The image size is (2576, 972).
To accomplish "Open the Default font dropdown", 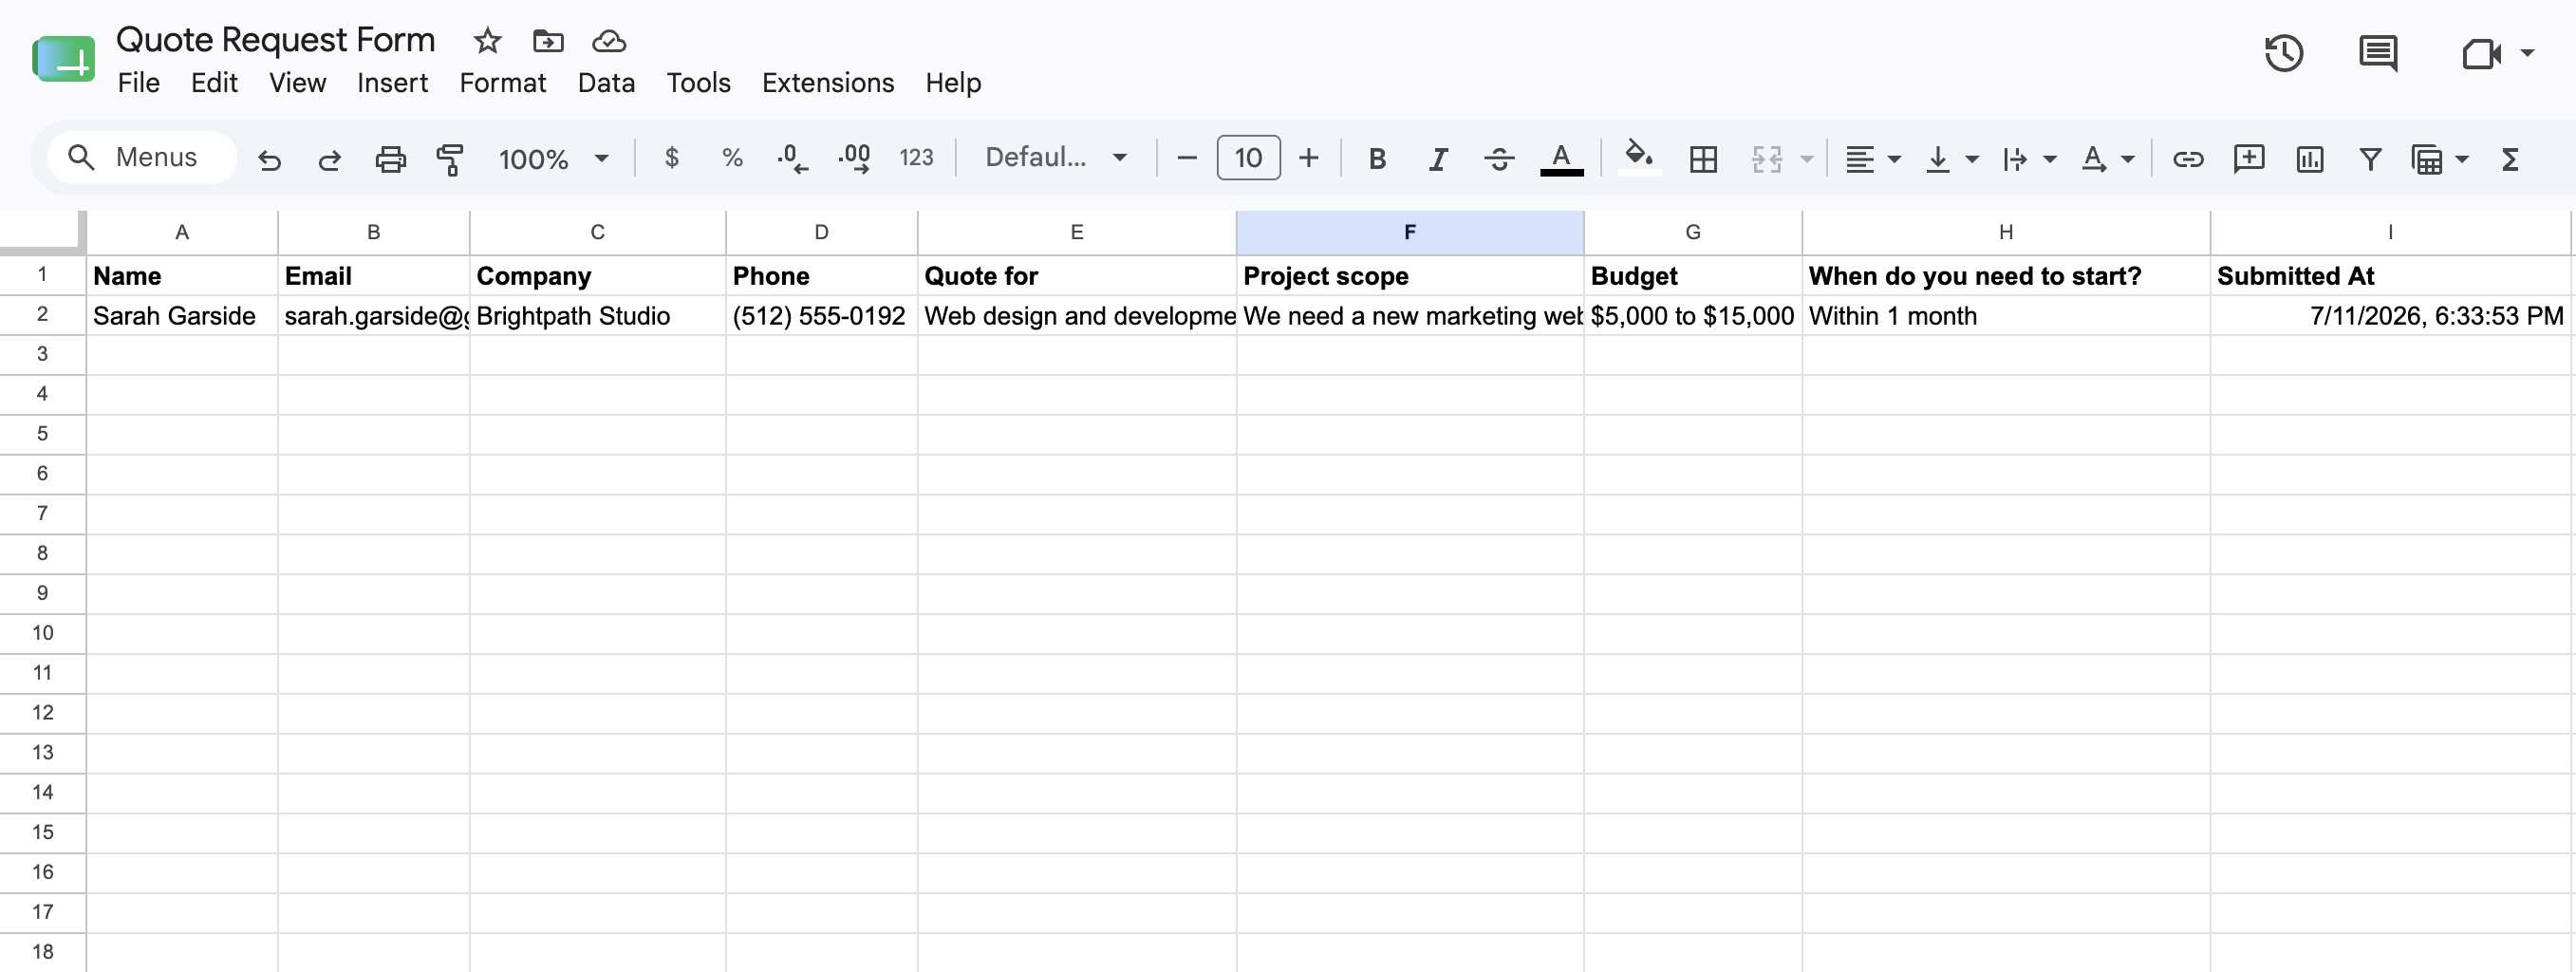I will 1056,158.
